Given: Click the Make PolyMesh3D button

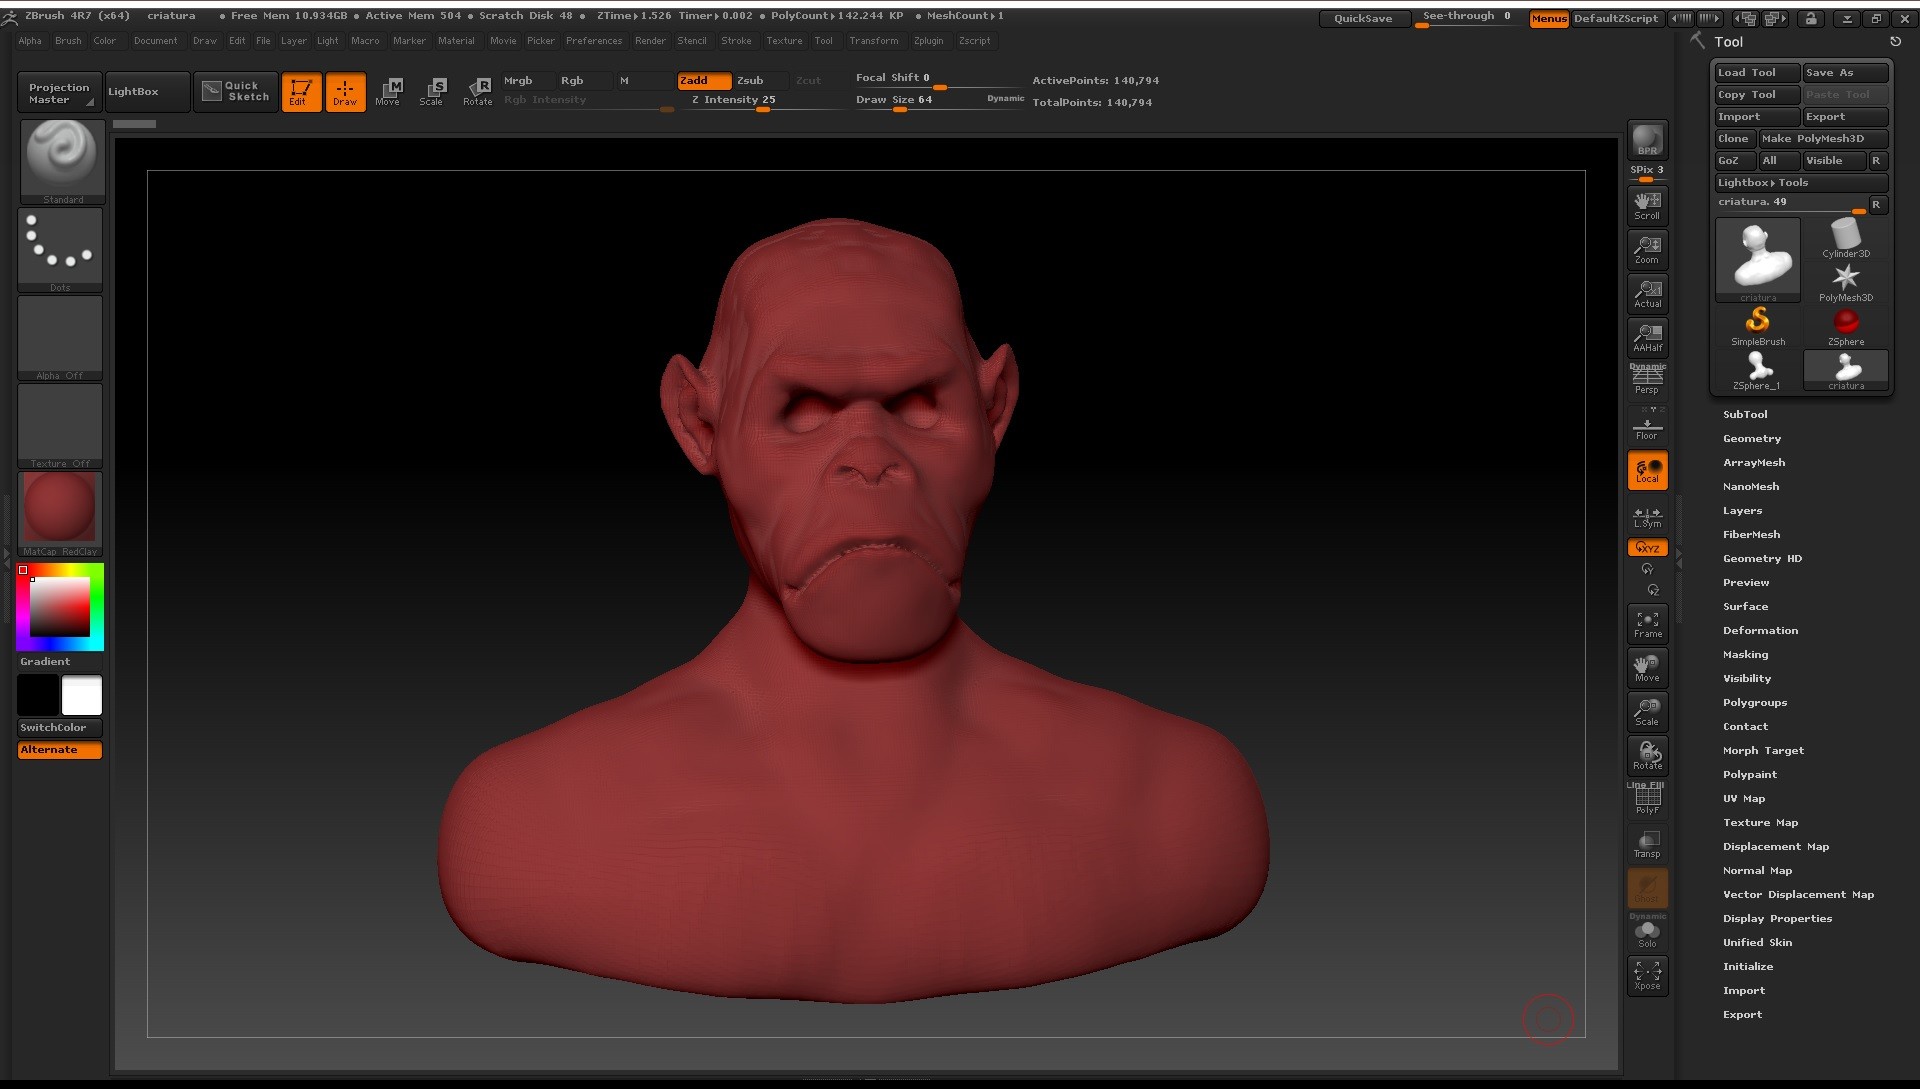Looking at the screenshot, I should [x=1822, y=138].
